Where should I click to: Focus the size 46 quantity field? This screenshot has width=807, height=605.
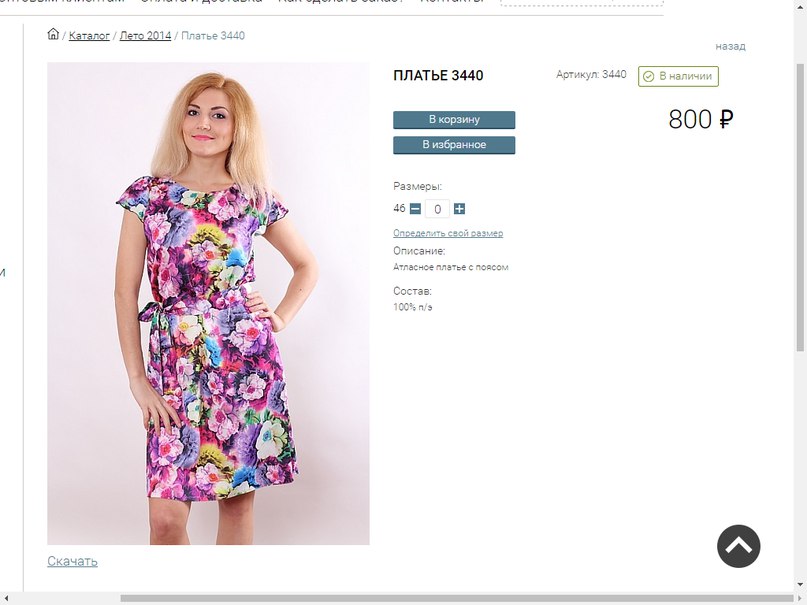[x=437, y=209]
